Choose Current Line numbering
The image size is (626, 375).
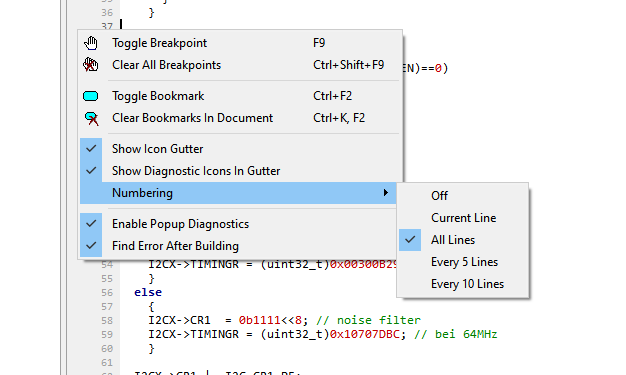463,218
